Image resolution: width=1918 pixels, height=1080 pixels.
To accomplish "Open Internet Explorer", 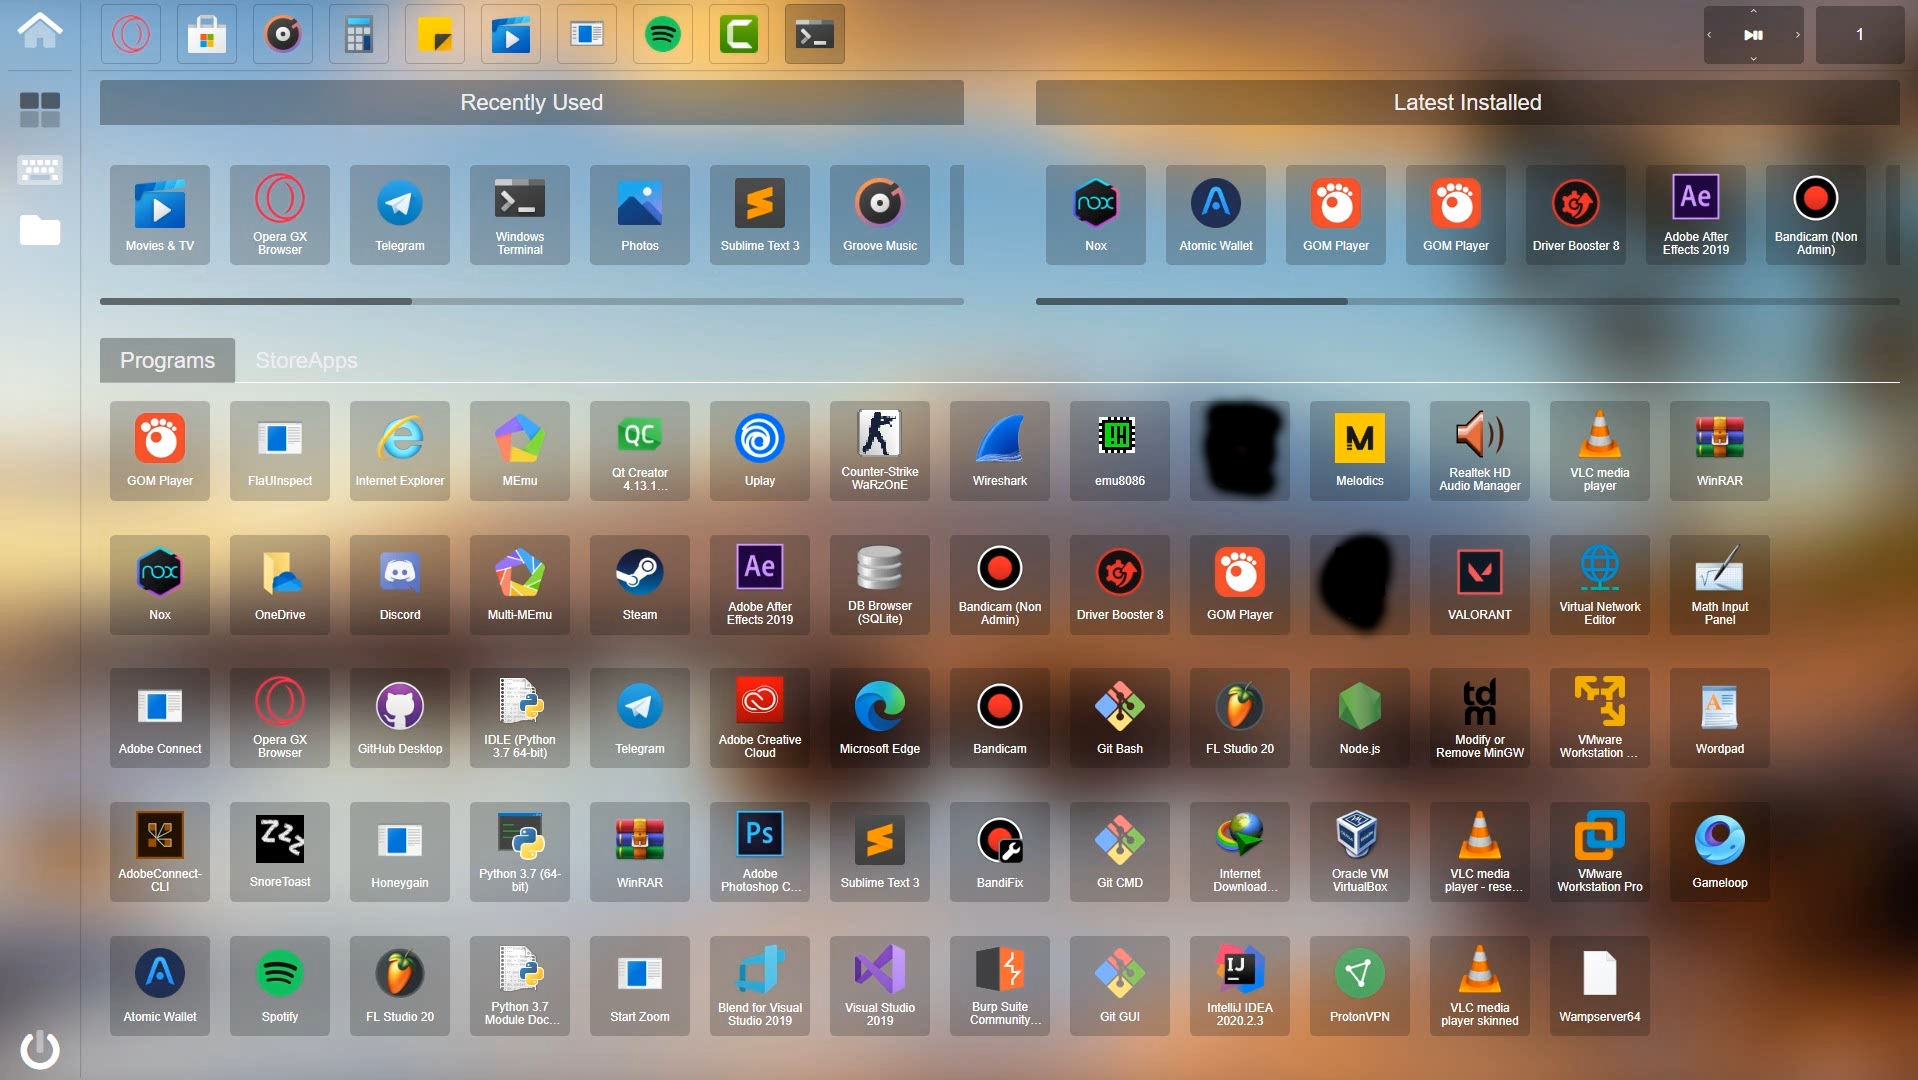I will point(400,451).
